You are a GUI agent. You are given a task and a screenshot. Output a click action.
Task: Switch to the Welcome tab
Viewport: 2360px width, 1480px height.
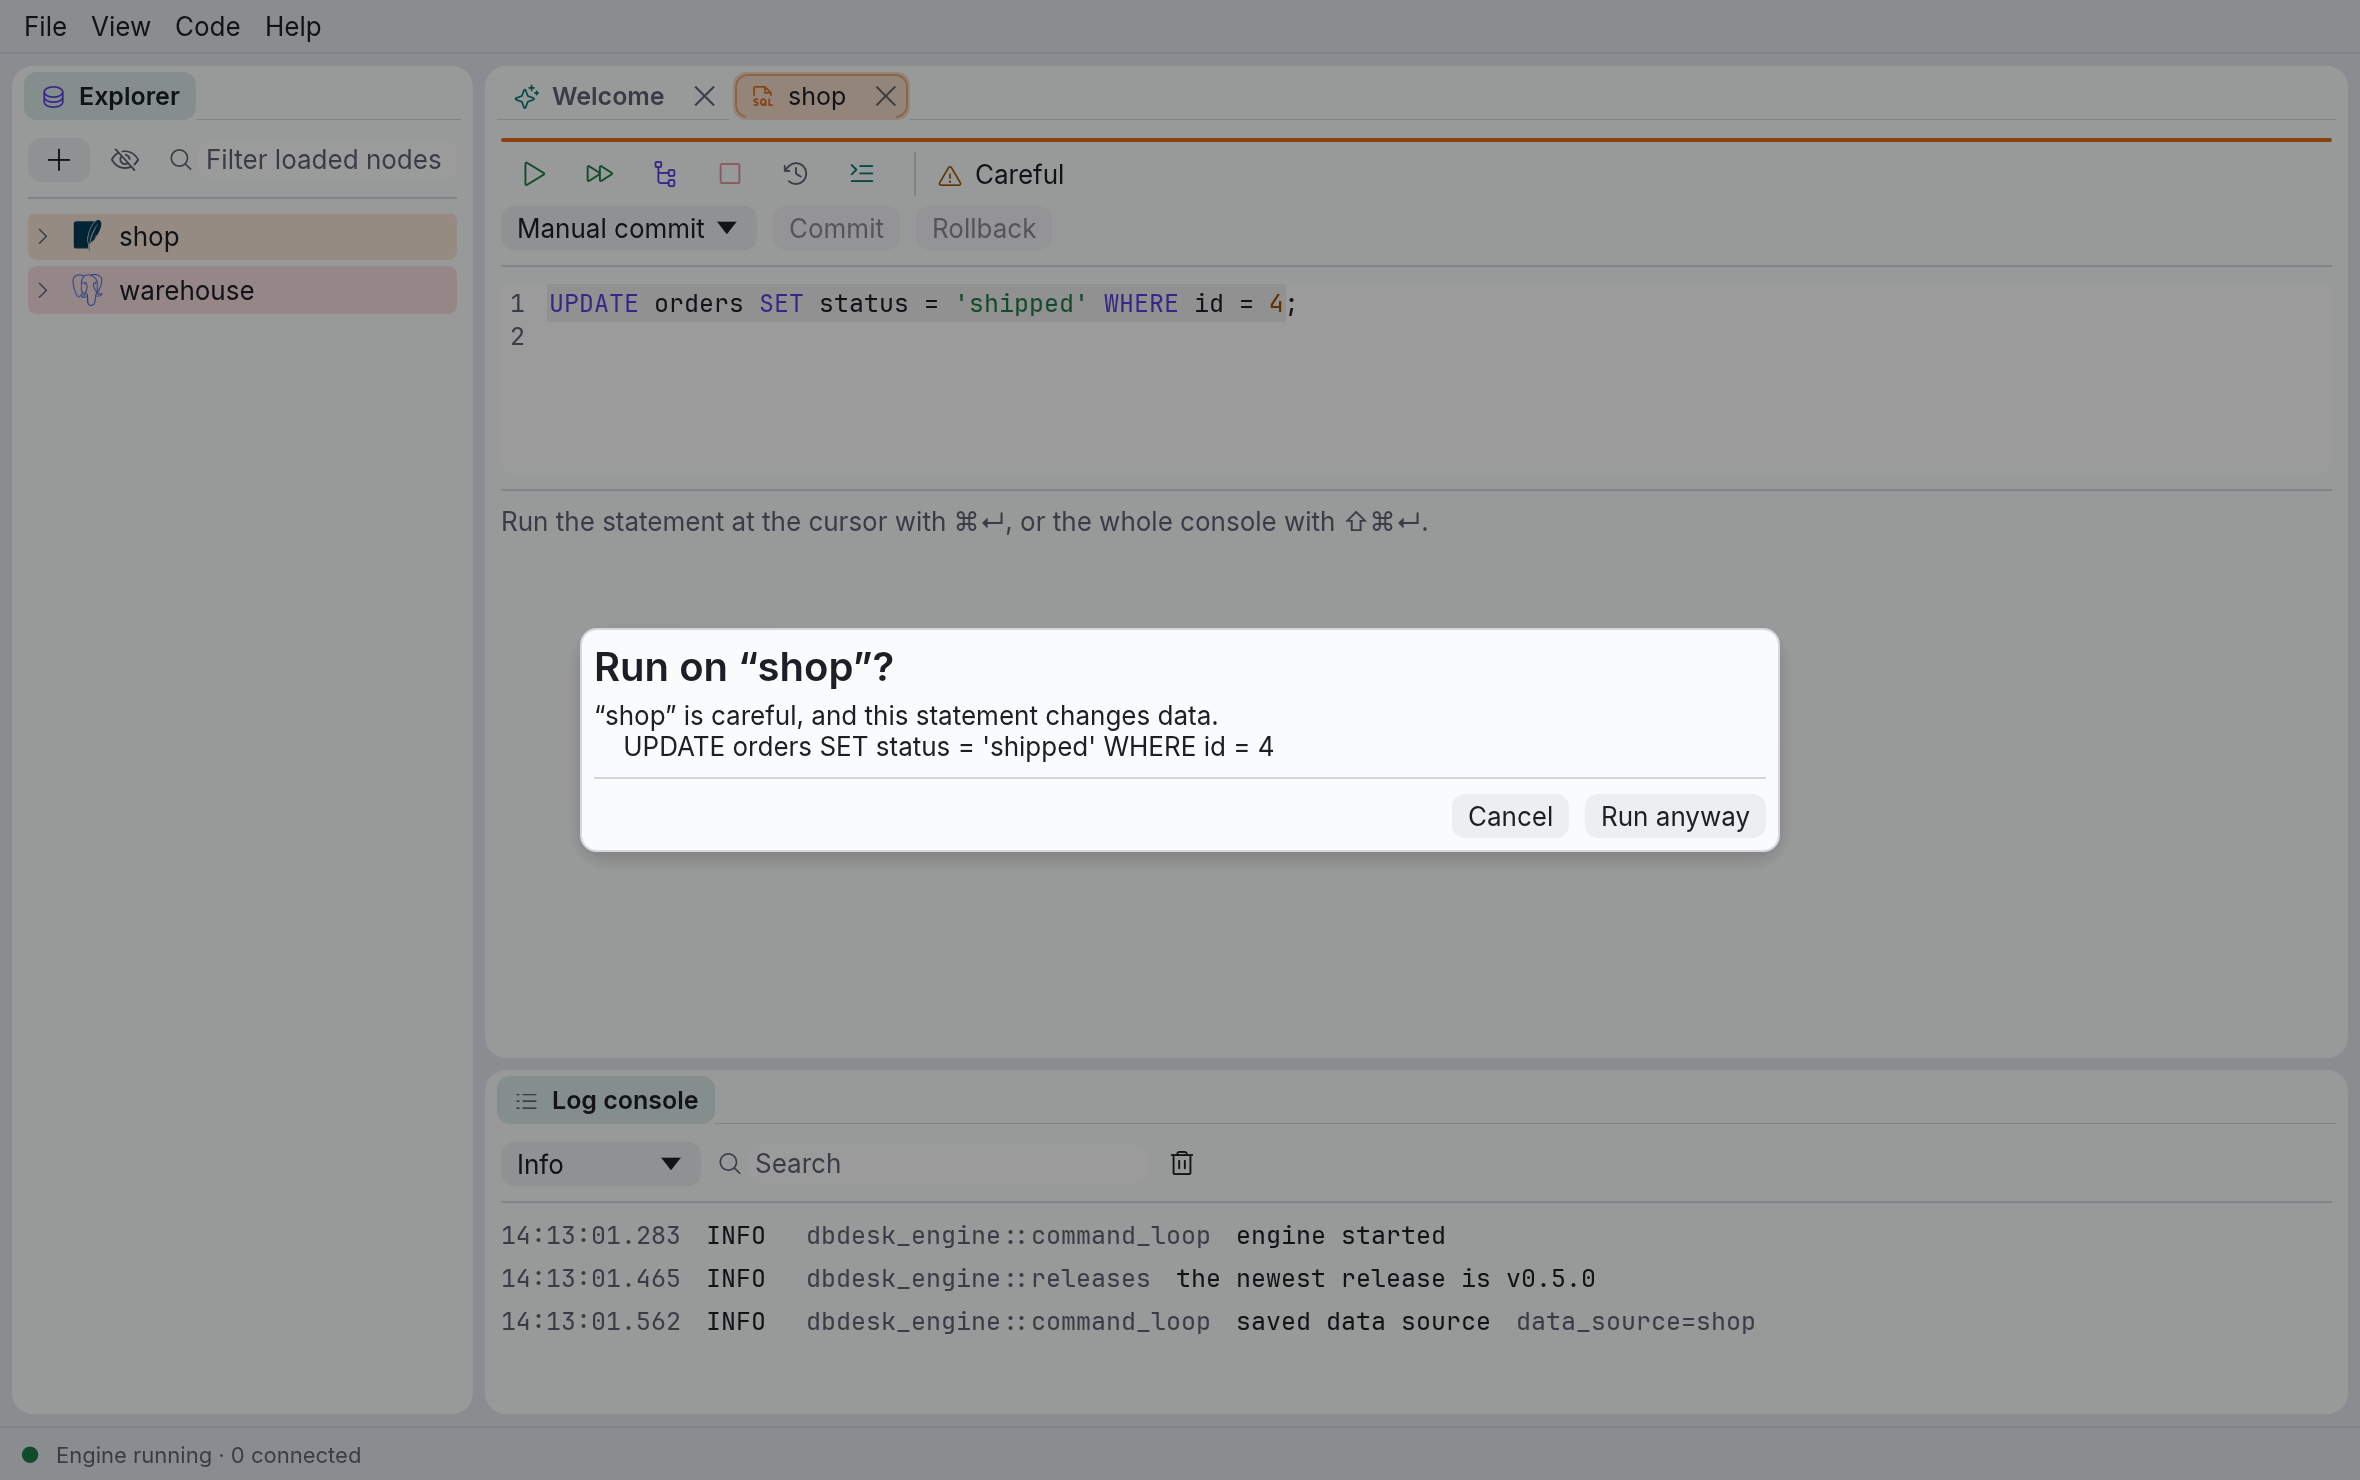click(x=607, y=96)
